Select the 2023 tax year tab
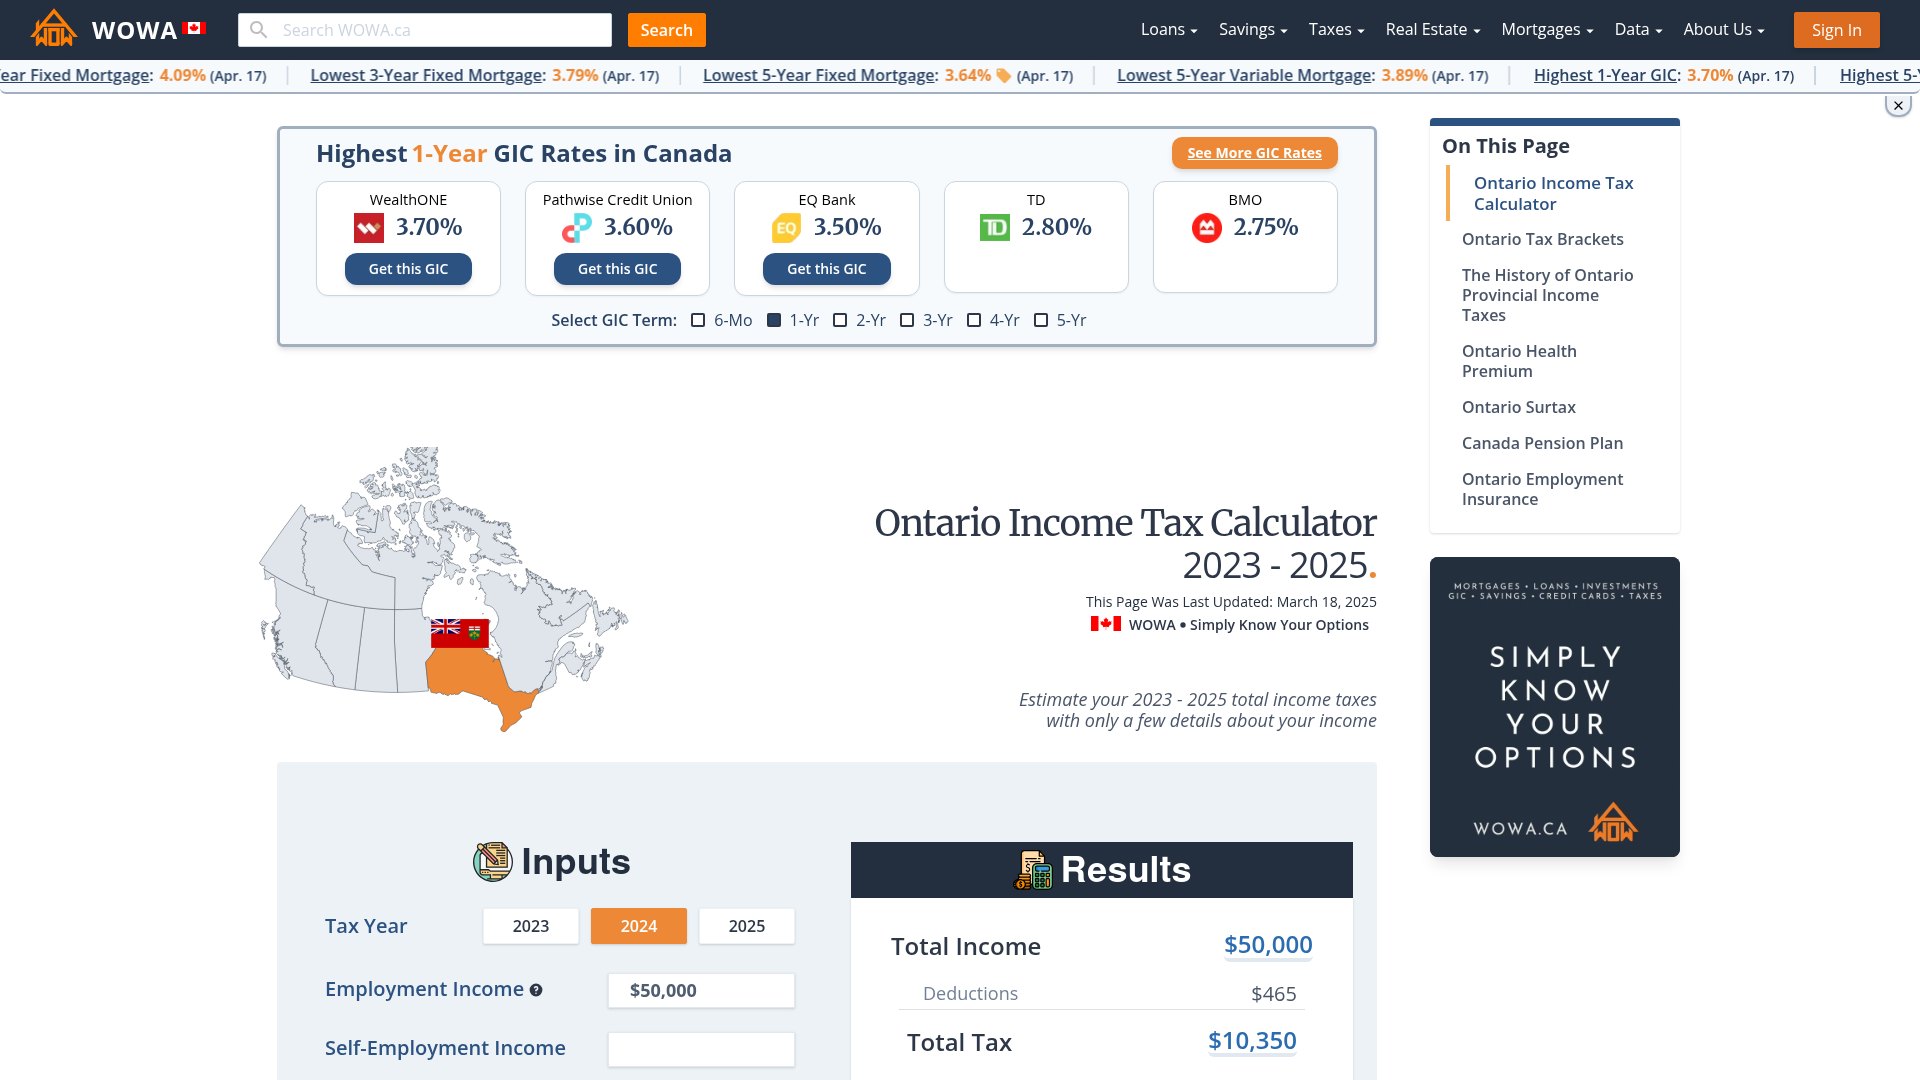 [x=530, y=926]
